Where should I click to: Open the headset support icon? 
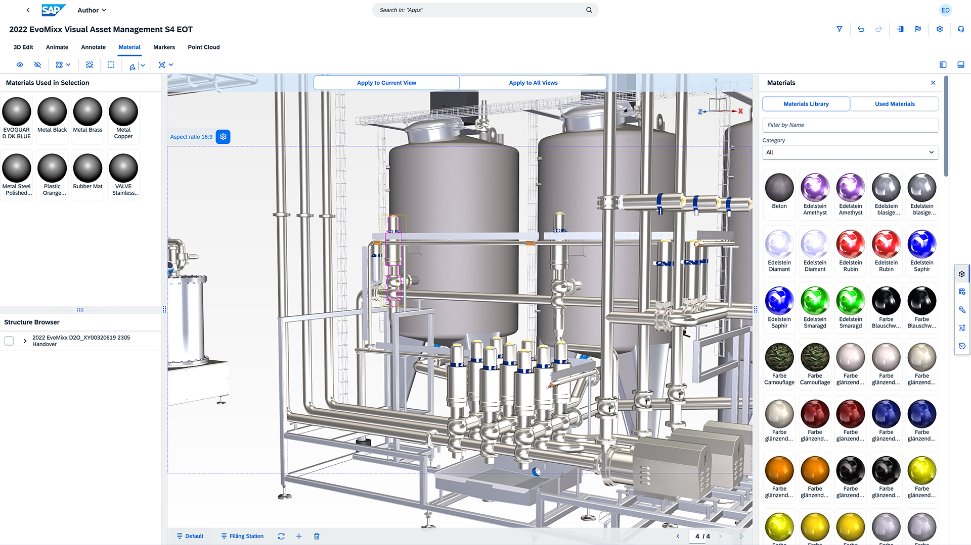coord(960,29)
